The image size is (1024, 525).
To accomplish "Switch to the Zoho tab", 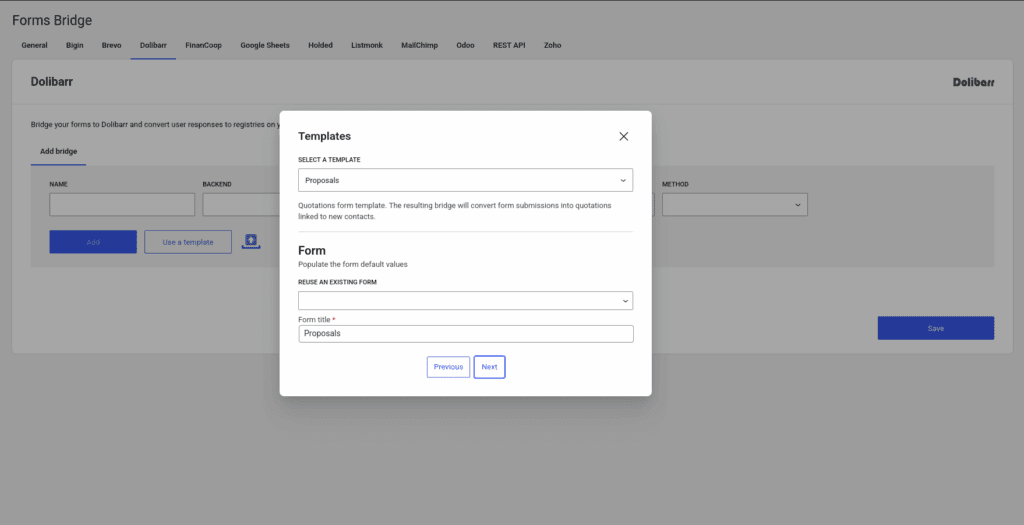I will click(x=552, y=45).
